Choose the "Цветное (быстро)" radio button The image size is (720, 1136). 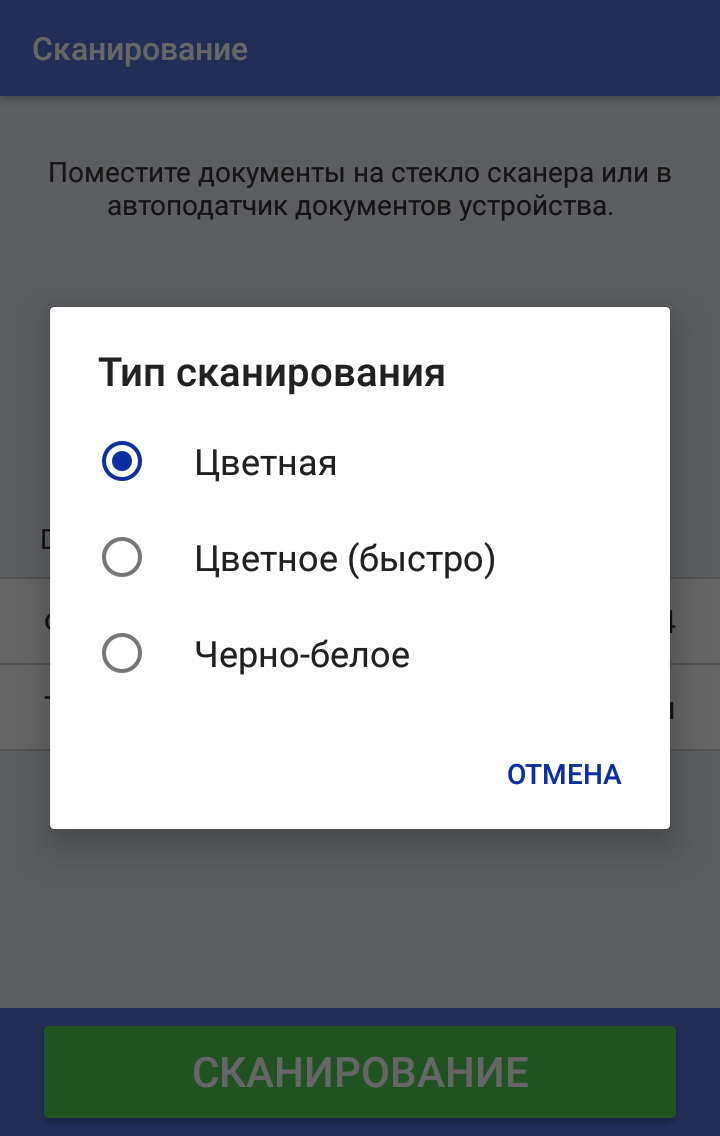pos(122,558)
